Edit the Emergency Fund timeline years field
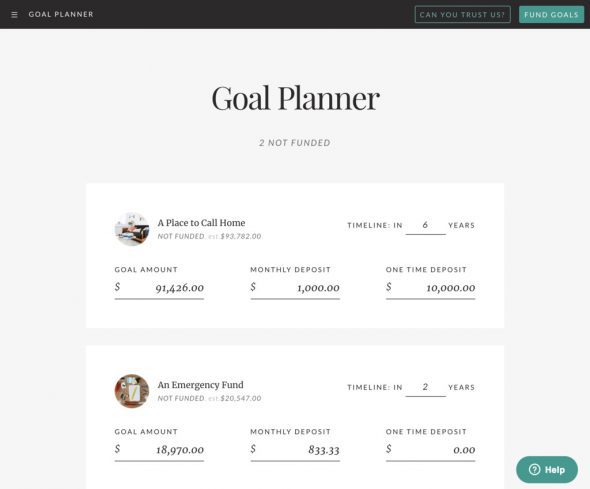Screen dimensions: 590x489 click(426, 387)
